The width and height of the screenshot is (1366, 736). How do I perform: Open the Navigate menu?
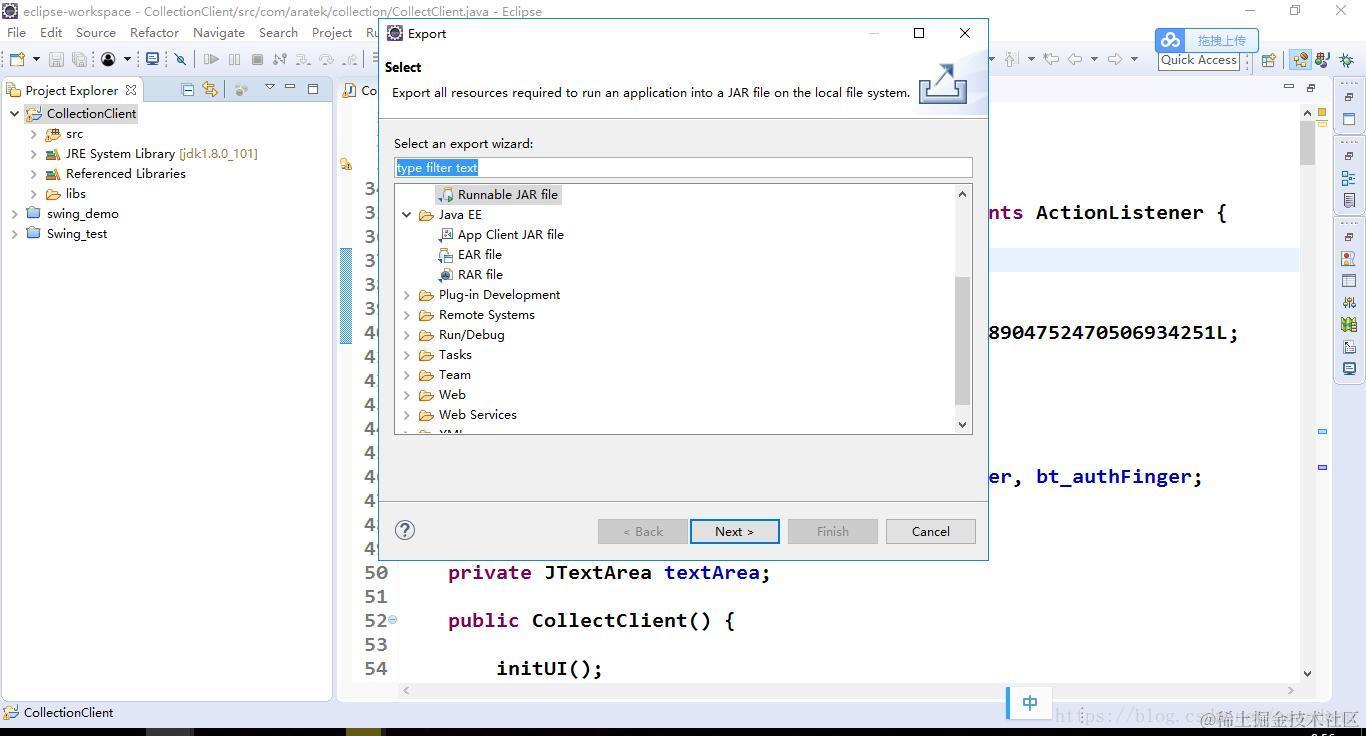pos(218,32)
